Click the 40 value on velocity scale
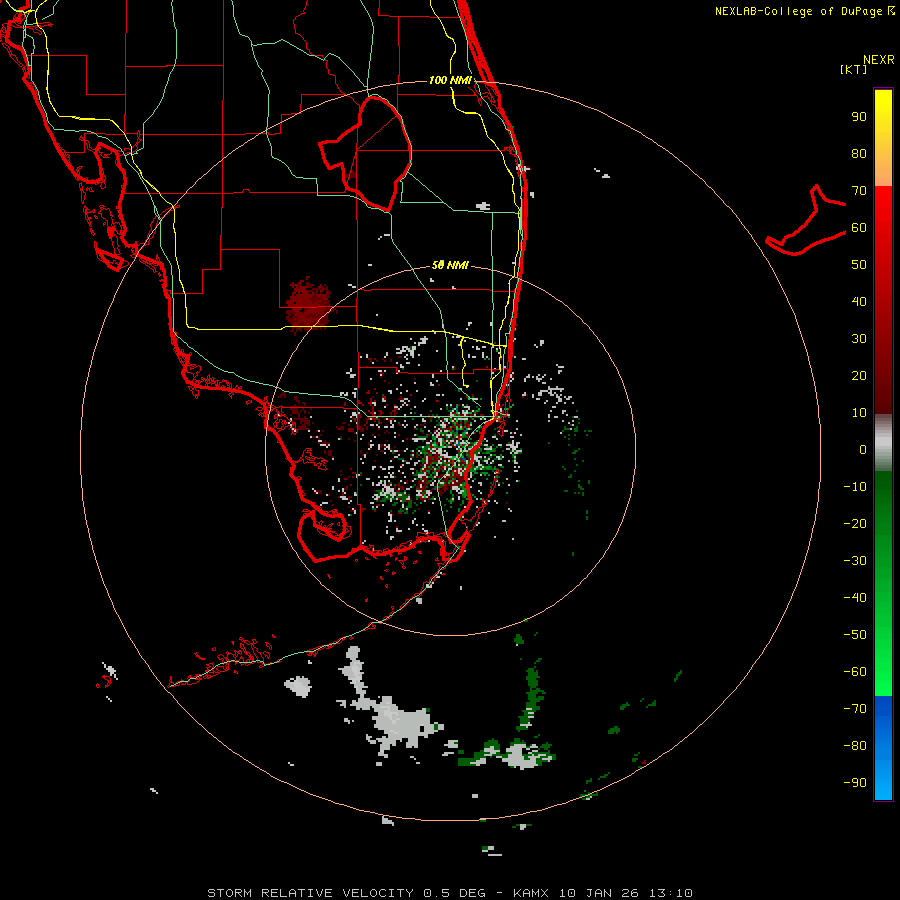This screenshot has height=900, width=900. pos(859,302)
